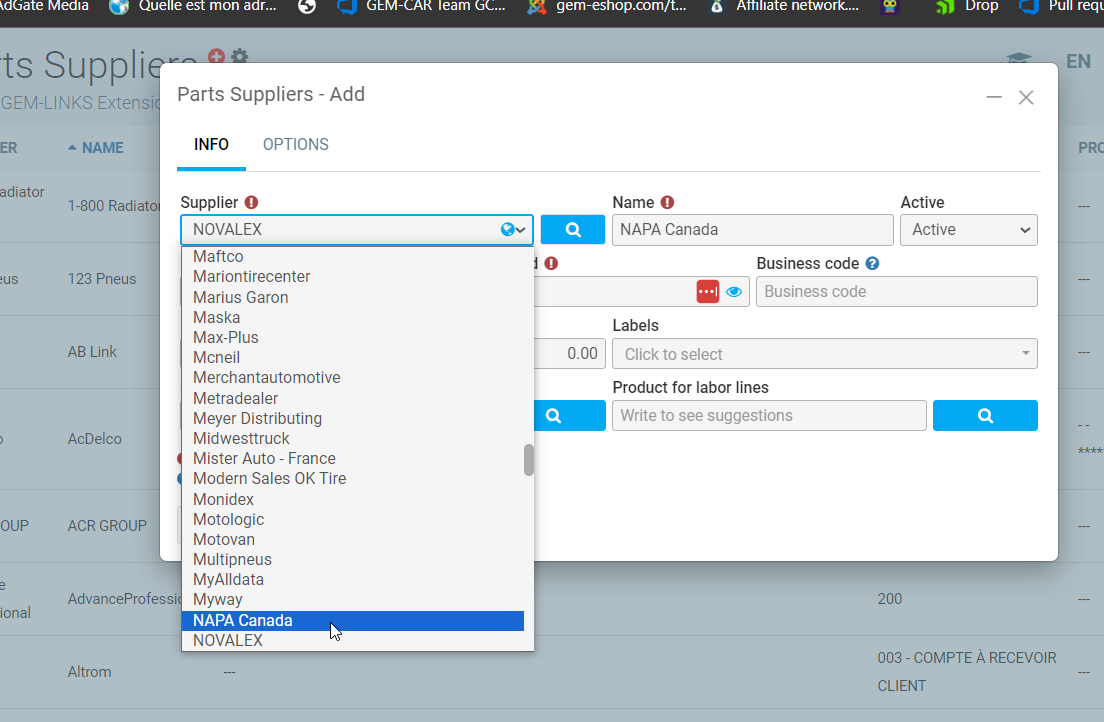Click the red add supplier plus icon
This screenshot has height=722, width=1104.
pyautogui.click(x=216, y=58)
